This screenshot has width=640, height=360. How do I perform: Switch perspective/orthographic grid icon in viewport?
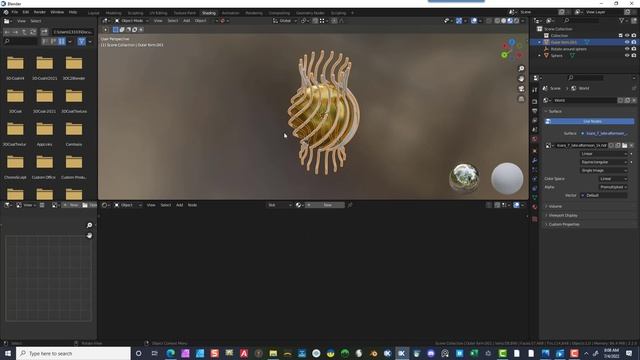pyautogui.click(x=521, y=99)
